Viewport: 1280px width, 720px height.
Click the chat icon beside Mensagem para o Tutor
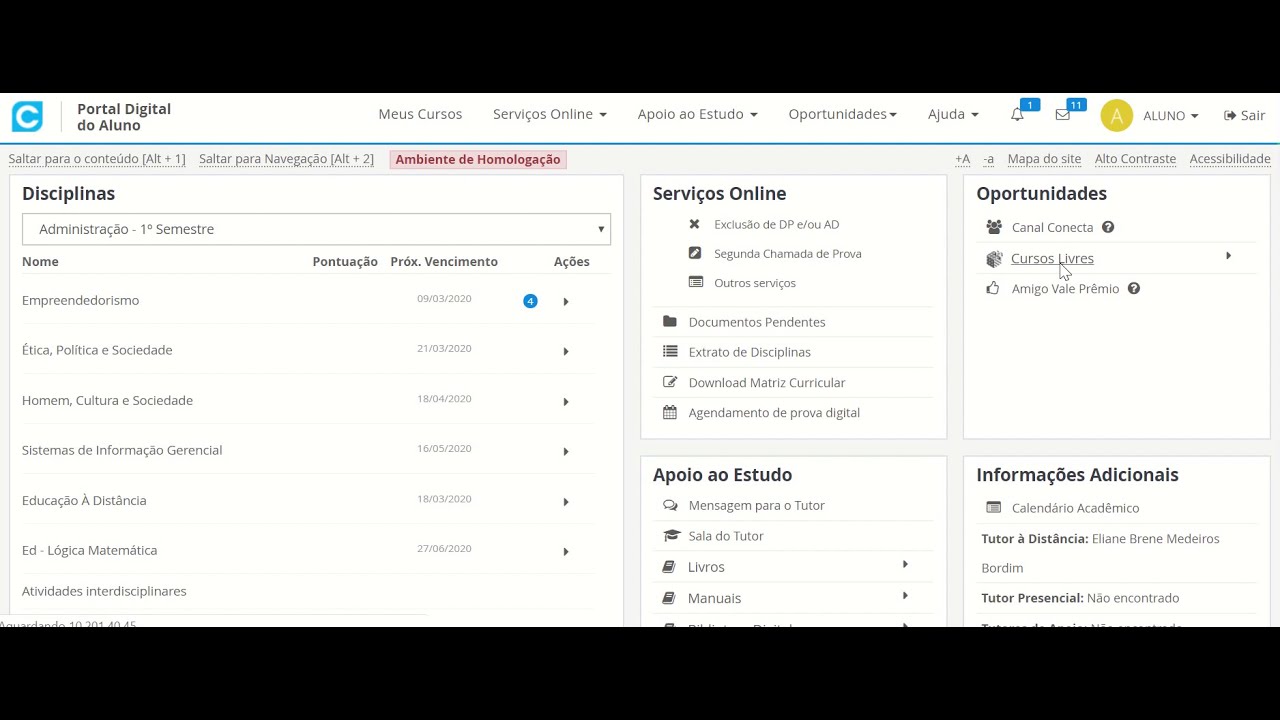tap(670, 505)
